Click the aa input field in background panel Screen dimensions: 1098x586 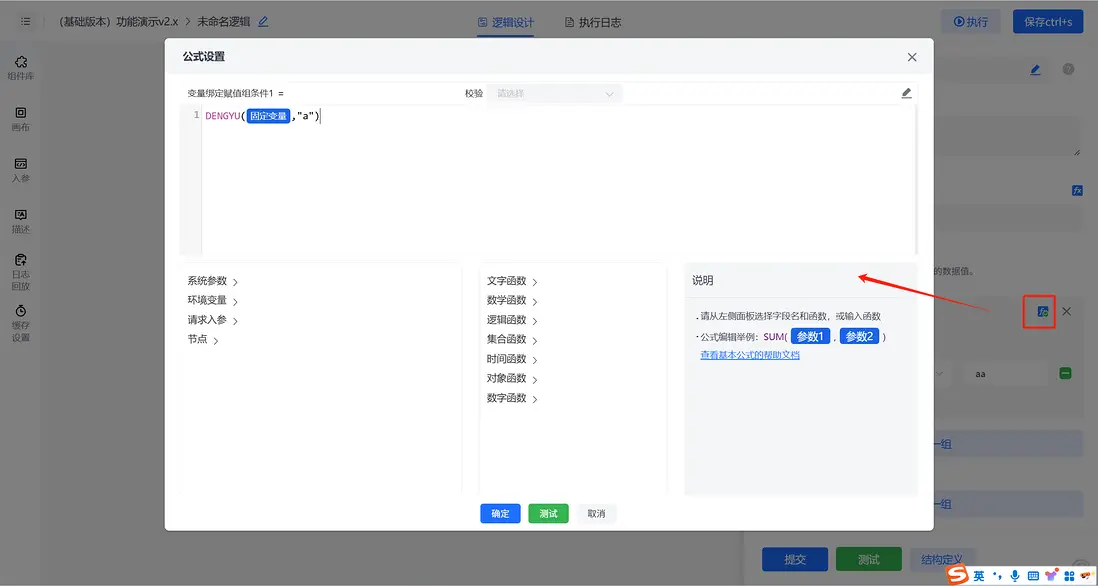[1006, 374]
